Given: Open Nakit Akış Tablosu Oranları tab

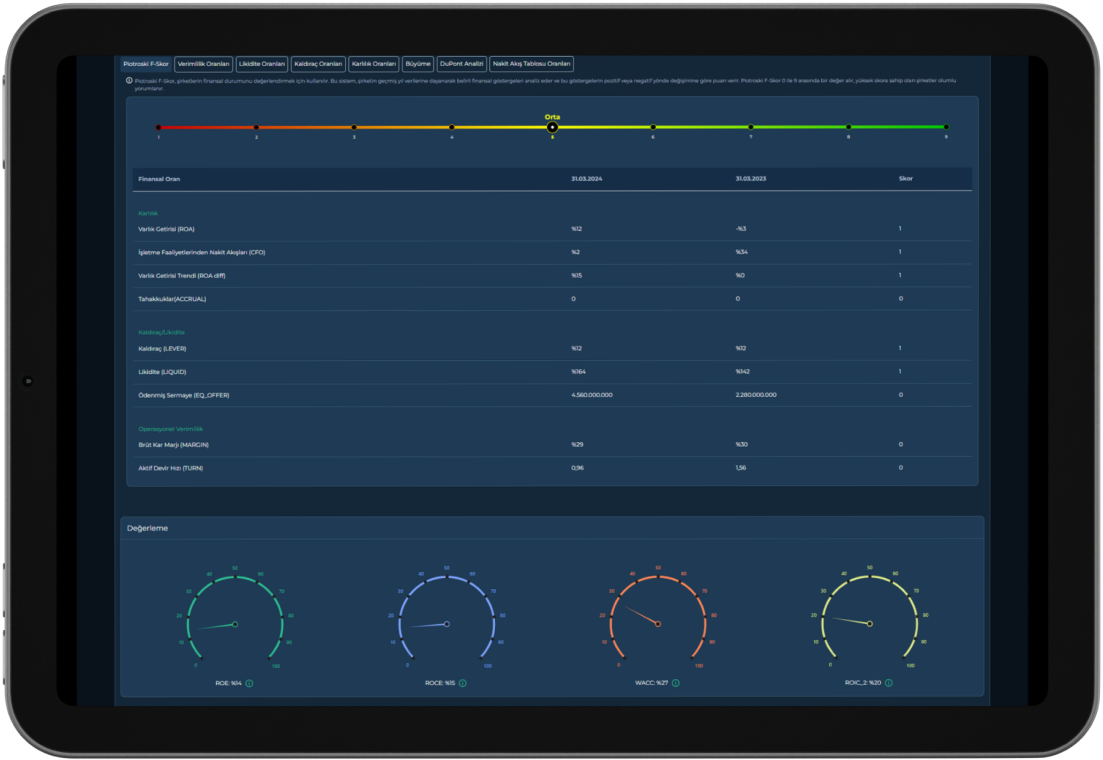Looking at the screenshot, I should point(532,64).
